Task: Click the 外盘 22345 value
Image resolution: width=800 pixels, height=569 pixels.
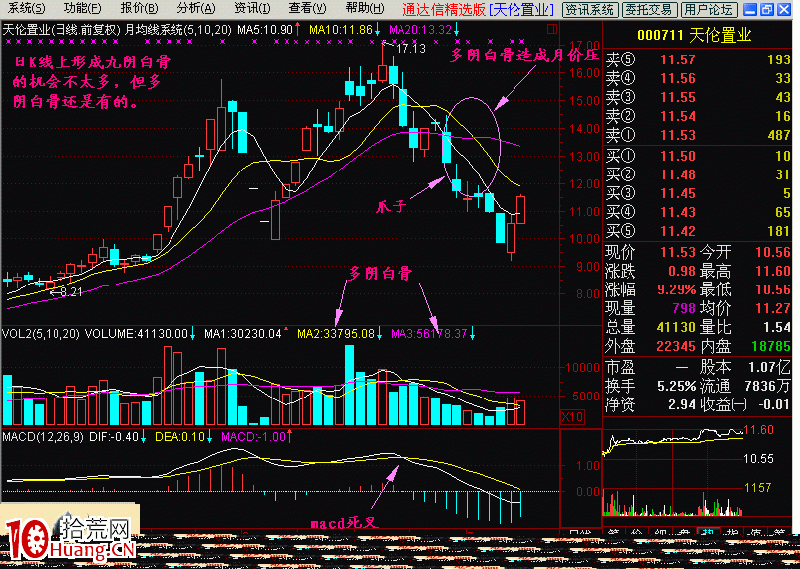Action: (x=676, y=347)
